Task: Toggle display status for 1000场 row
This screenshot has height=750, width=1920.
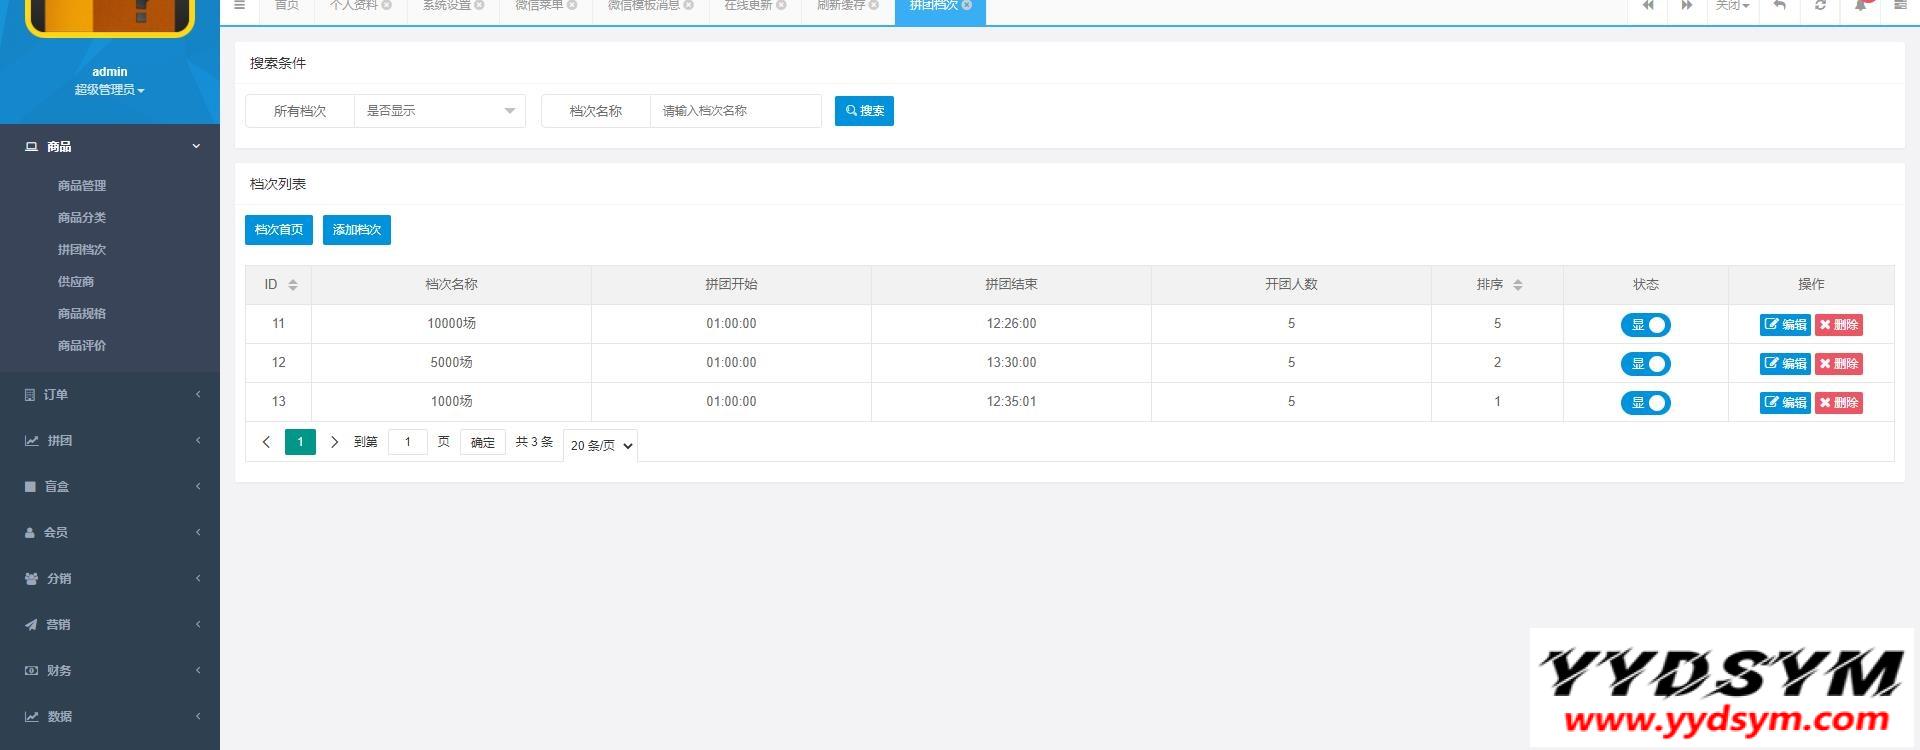Action: click(1645, 403)
